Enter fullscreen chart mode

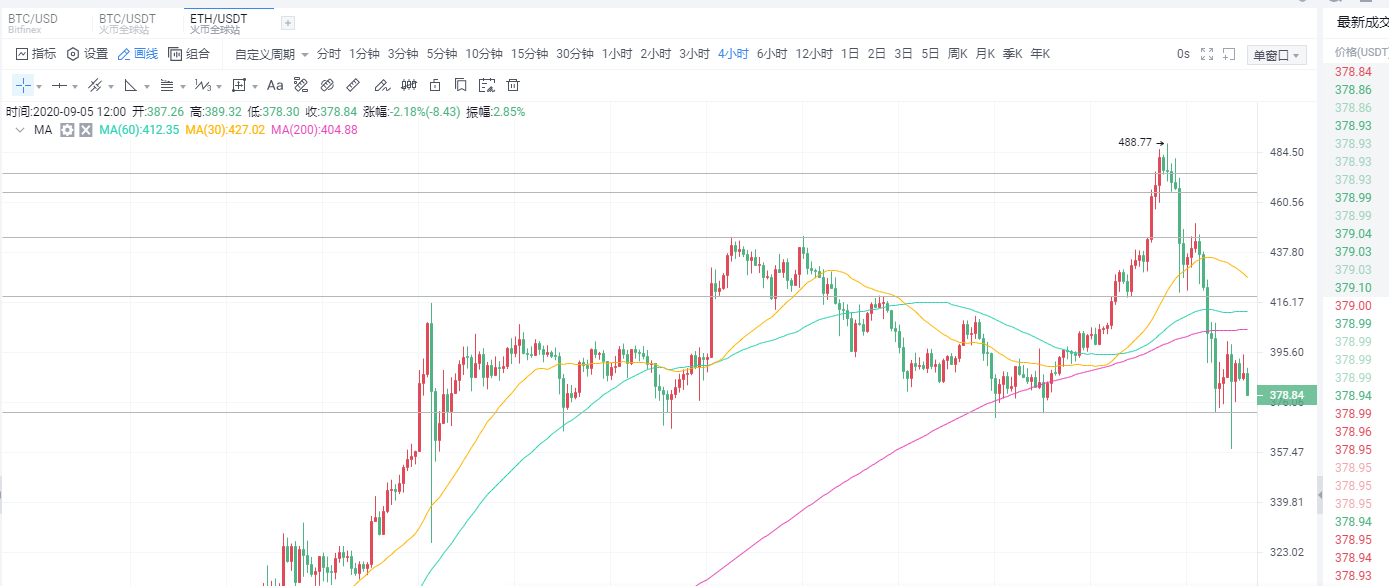coord(1207,54)
